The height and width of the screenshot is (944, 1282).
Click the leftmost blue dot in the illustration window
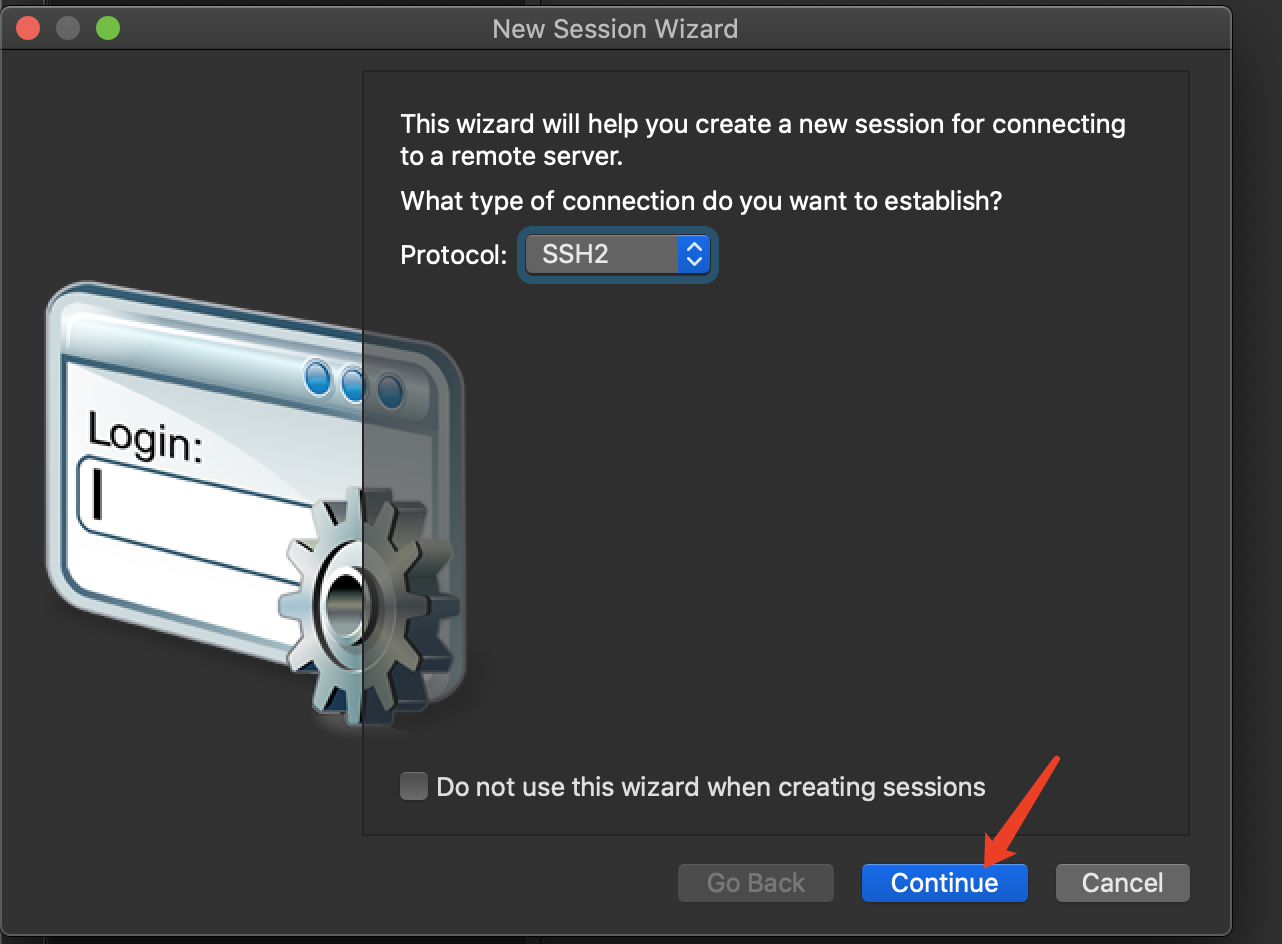[318, 379]
